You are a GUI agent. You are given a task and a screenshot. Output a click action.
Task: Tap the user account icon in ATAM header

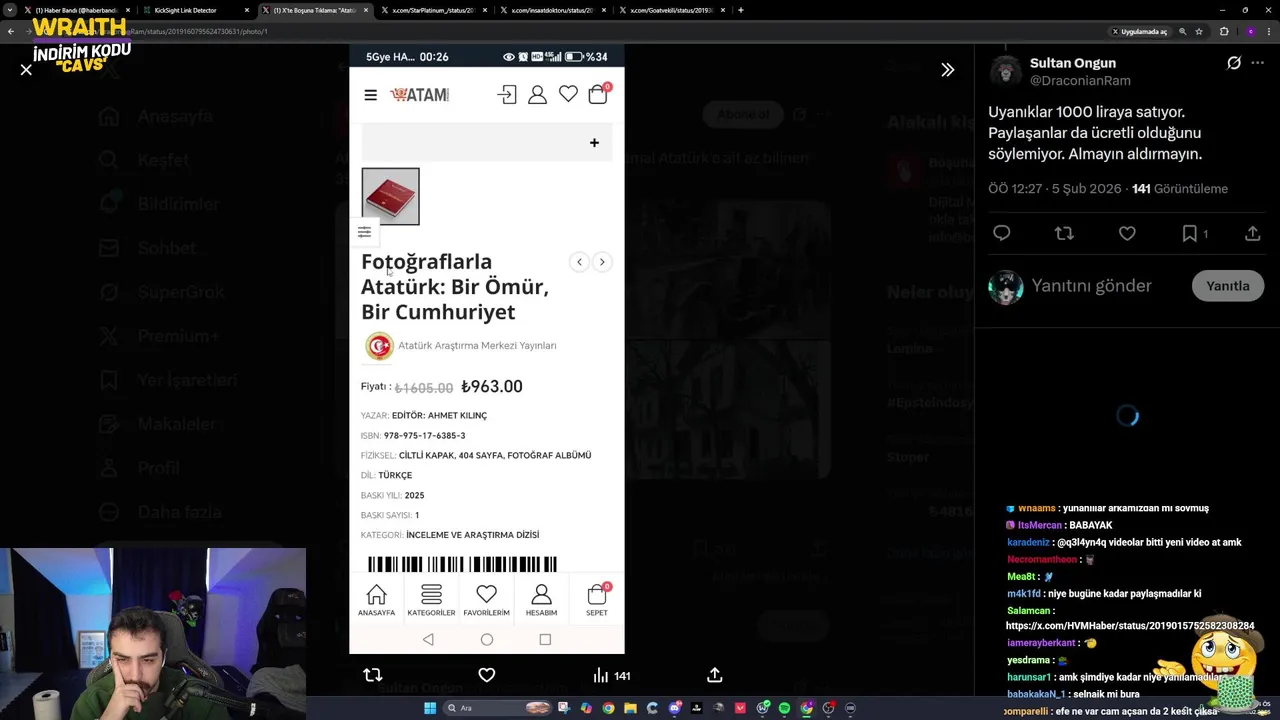[x=537, y=95]
